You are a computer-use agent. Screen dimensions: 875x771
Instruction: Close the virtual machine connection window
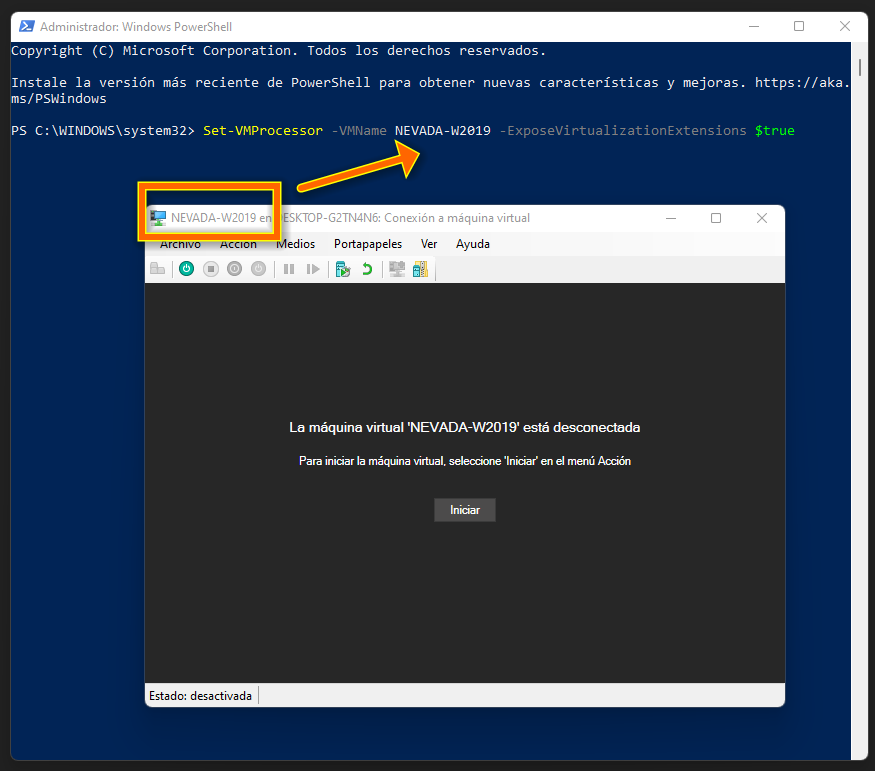[762, 218]
